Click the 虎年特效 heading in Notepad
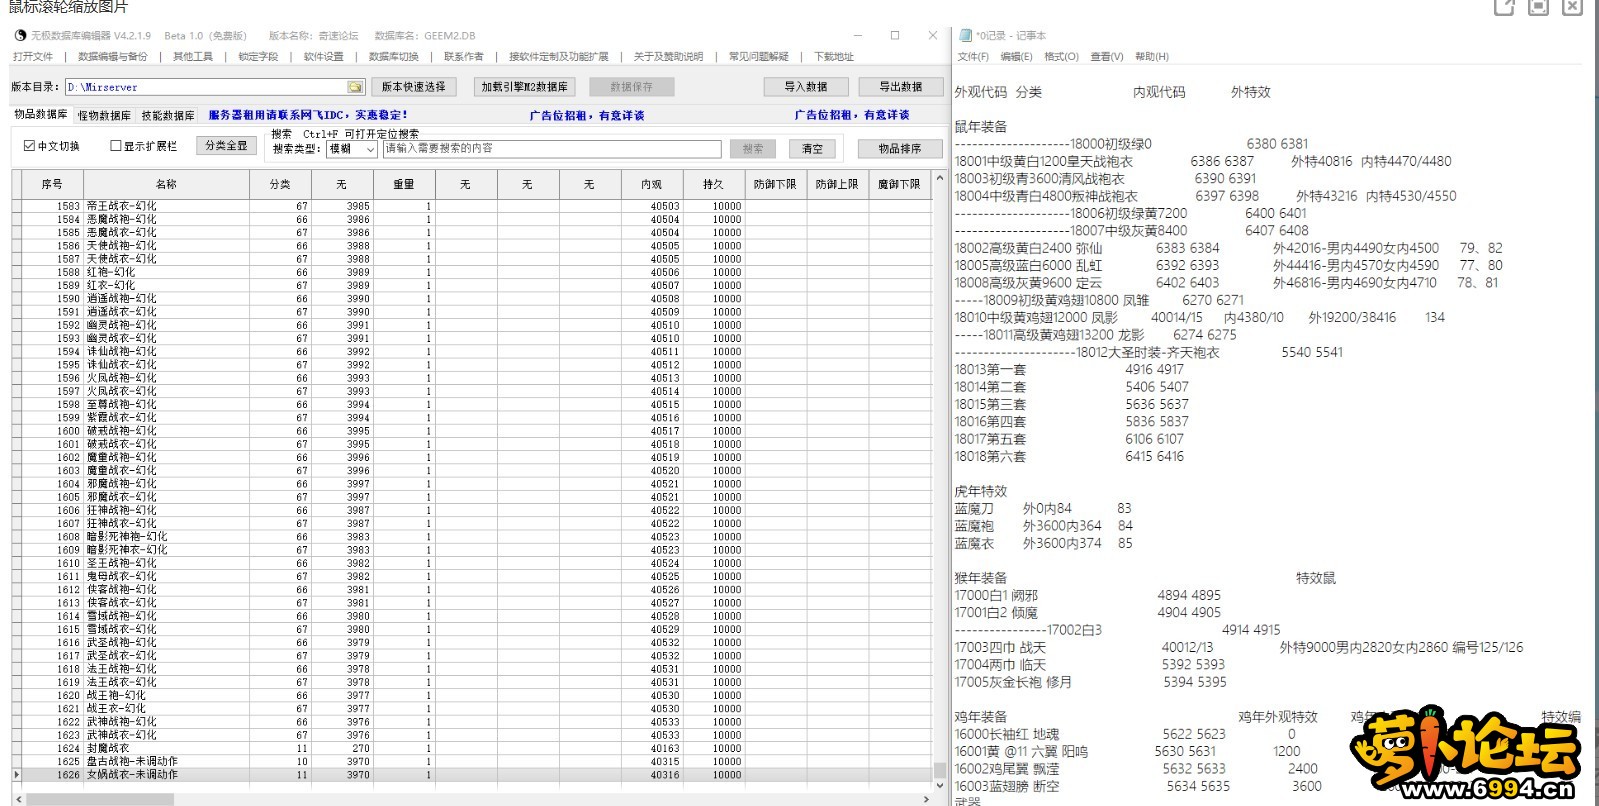This screenshot has width=1599, height=806. coord(980,491)
